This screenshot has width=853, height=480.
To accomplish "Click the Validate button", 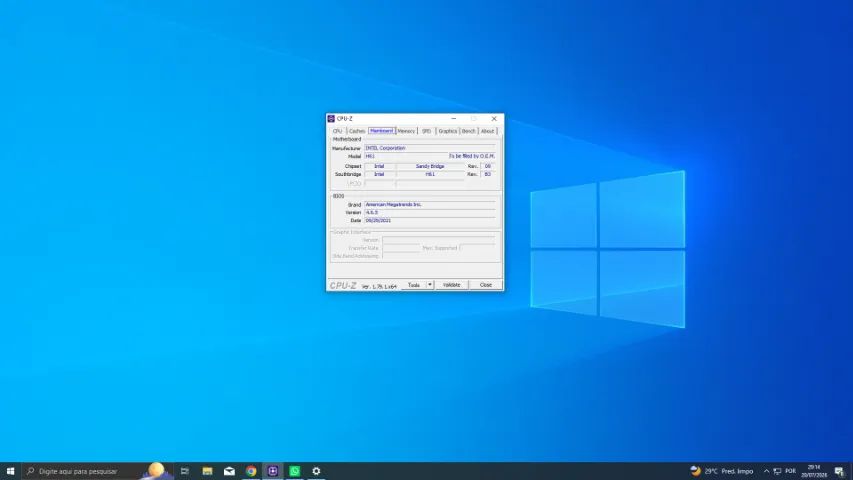I will (452, 285).
